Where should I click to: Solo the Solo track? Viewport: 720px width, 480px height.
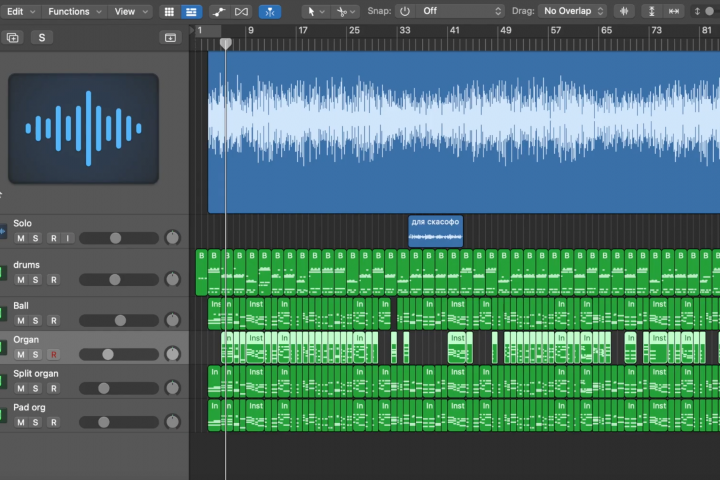[x=35, y=238]
